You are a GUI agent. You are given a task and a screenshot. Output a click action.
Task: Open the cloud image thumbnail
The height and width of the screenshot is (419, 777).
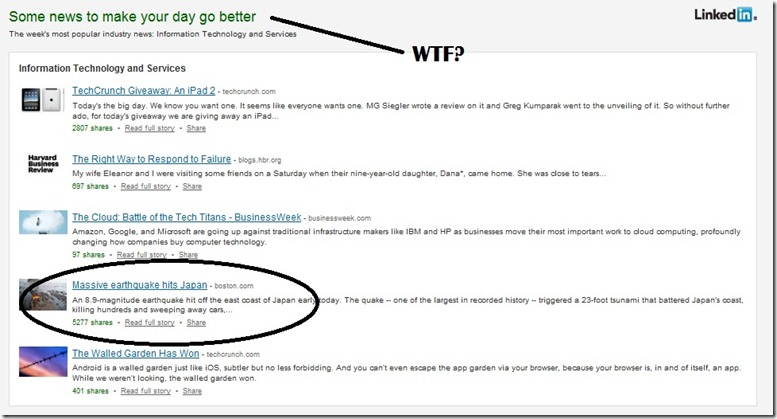[43, 222]
